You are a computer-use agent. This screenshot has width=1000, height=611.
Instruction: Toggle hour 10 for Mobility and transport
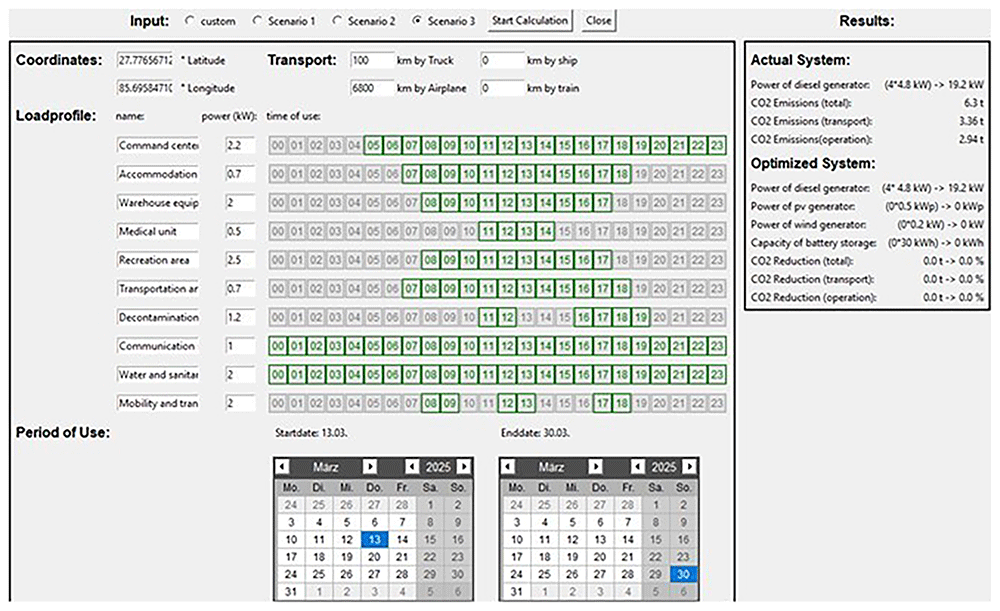click(469, 404)
